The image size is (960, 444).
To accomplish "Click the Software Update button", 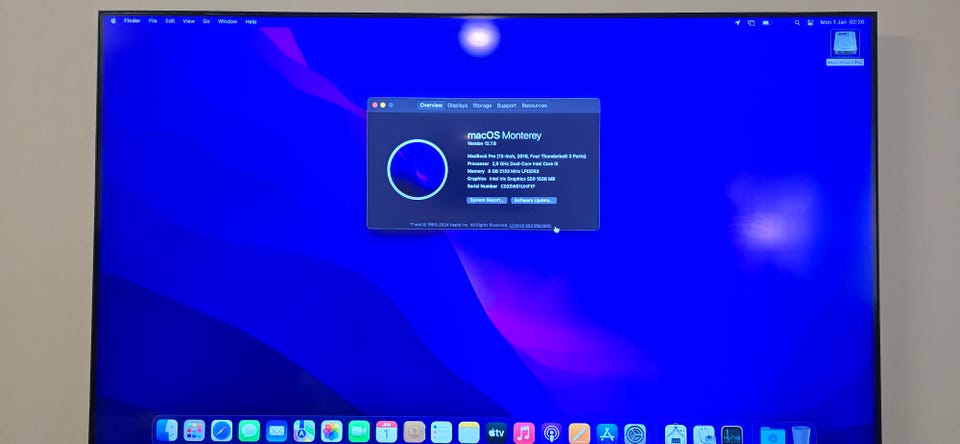I will 534,200.
